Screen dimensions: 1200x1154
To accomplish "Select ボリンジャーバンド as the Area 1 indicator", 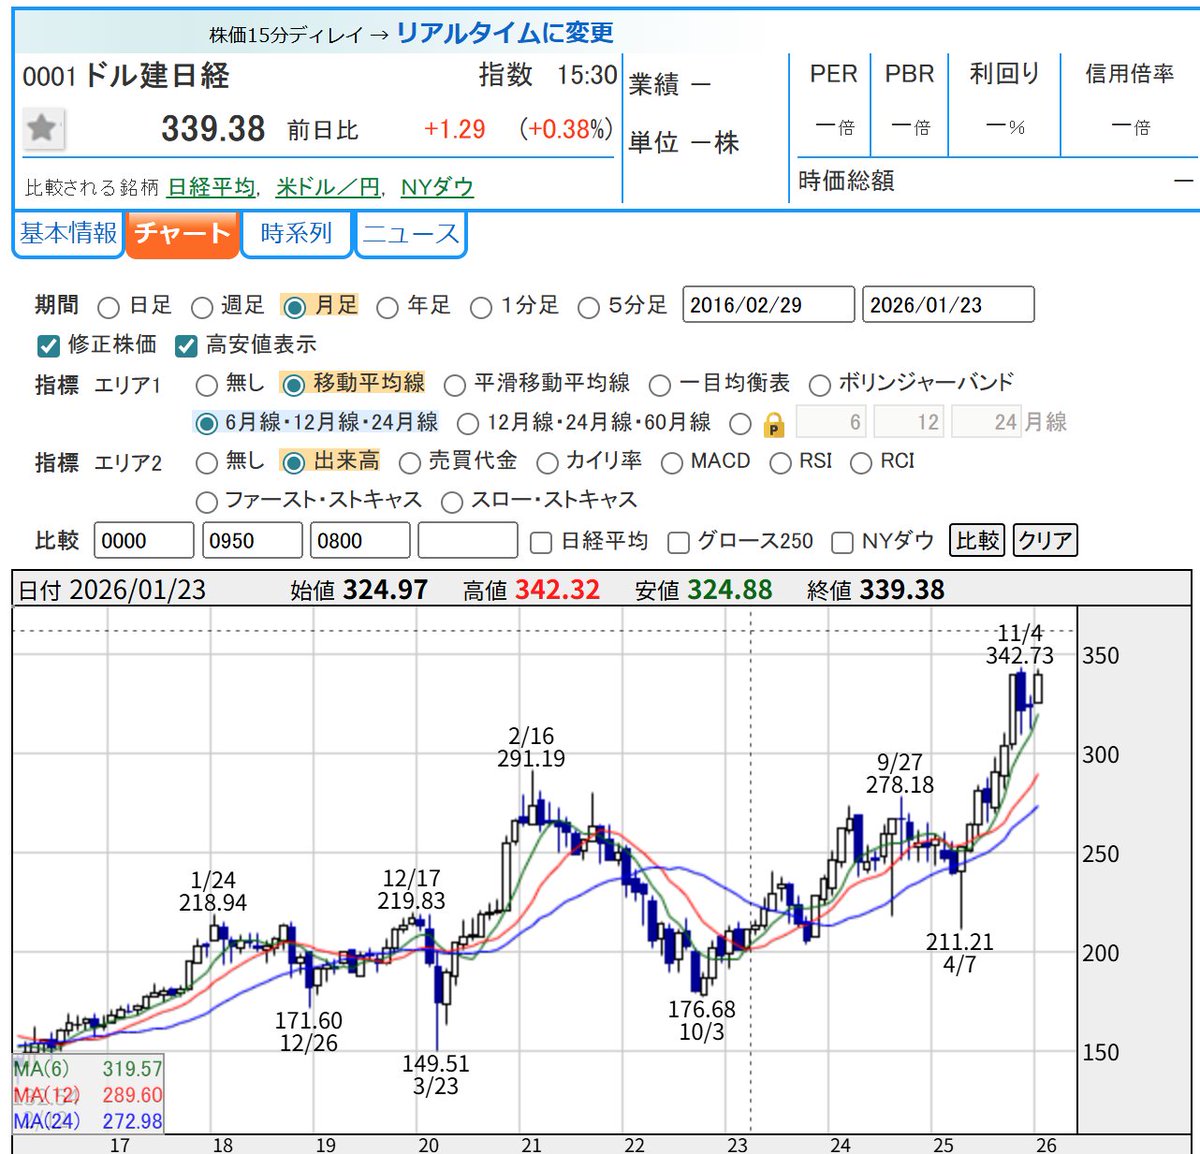I will tap(820, 384).
